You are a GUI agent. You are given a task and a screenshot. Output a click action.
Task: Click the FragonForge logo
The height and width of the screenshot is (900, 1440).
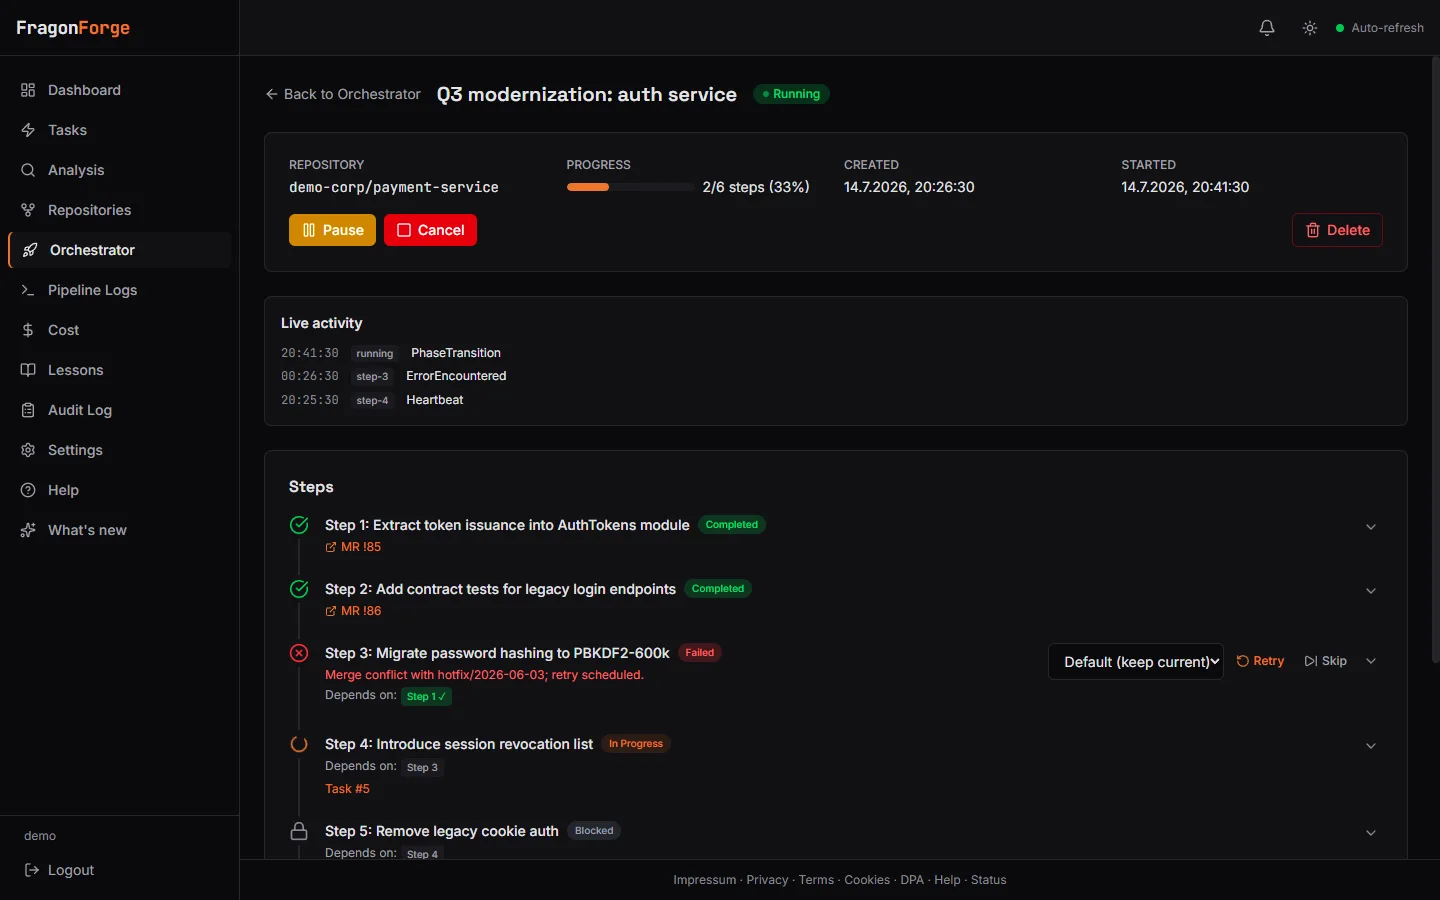[73, 28]
